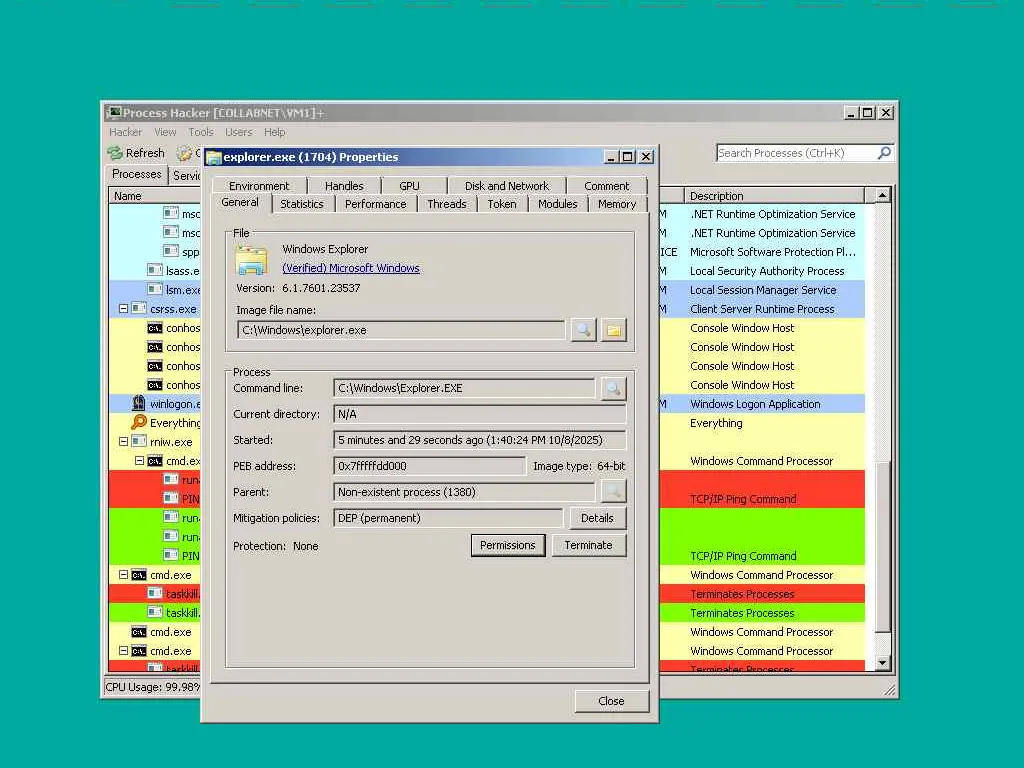Image resolution: width=1024 pixels, height=768 pixels.
Task: Click the CPU Usage status bar entry
Action: pos(153,687)
